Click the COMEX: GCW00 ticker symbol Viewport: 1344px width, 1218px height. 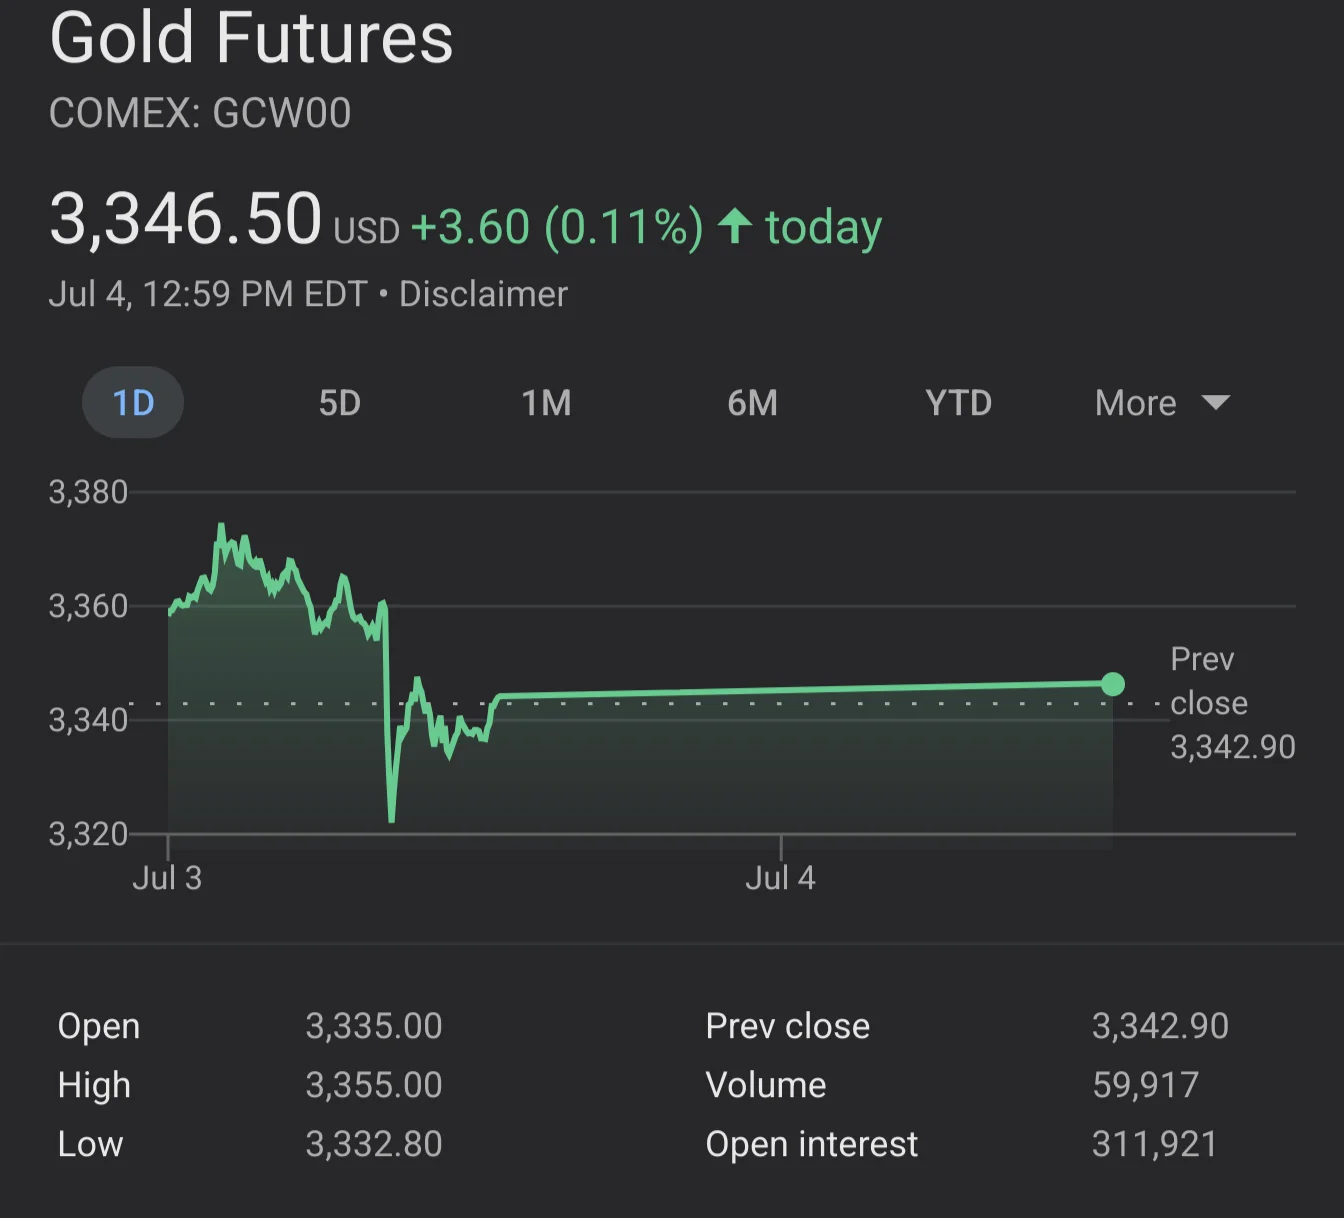(200, 113)
